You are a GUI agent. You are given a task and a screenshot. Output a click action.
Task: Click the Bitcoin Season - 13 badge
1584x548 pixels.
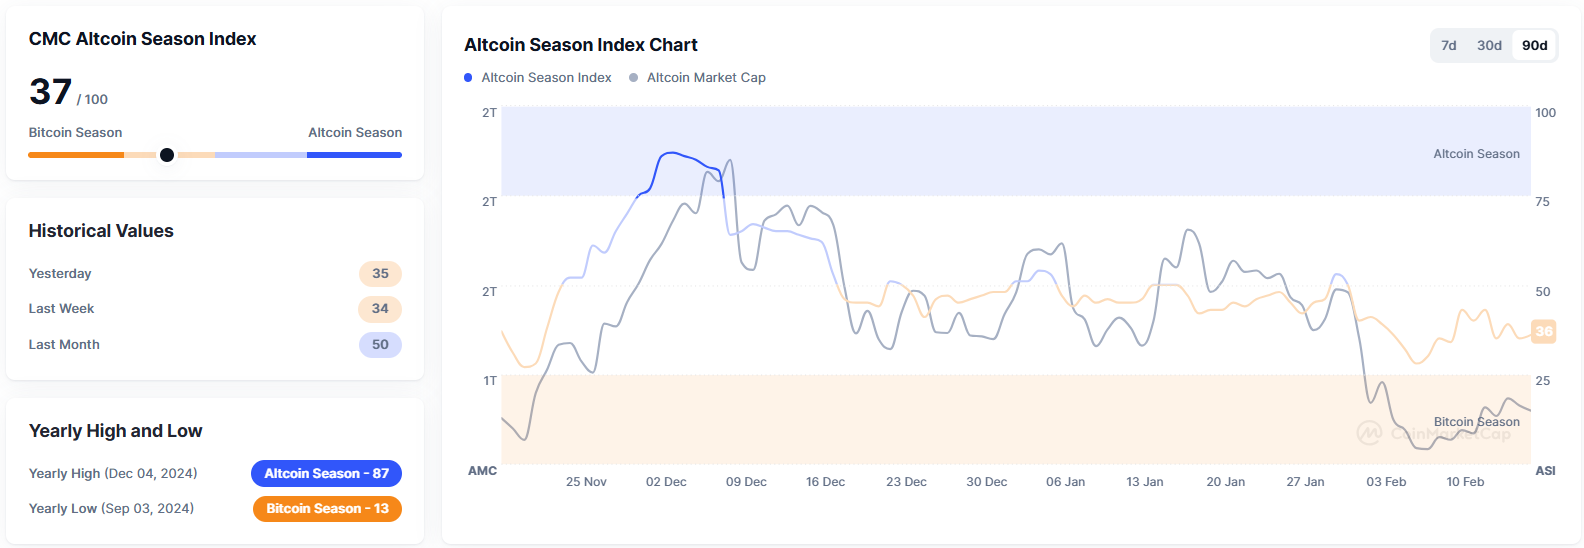pyautogui.click(x=327, y=509)
